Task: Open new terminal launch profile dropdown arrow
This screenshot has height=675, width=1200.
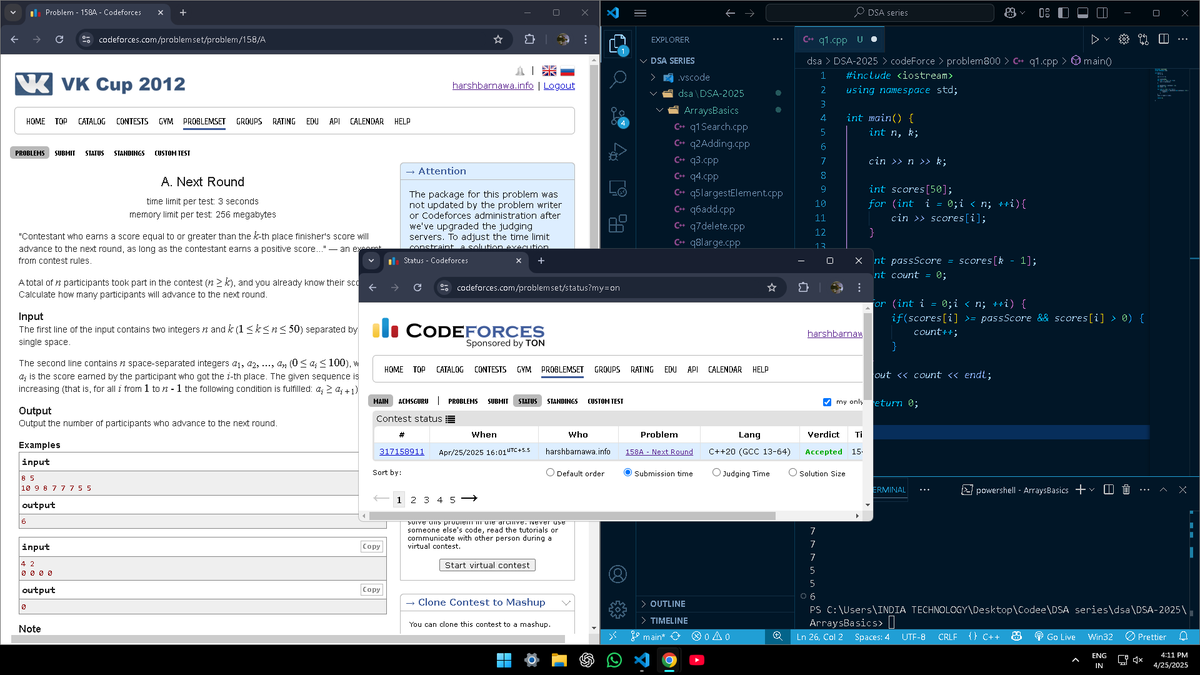Action: (1092, 490)
